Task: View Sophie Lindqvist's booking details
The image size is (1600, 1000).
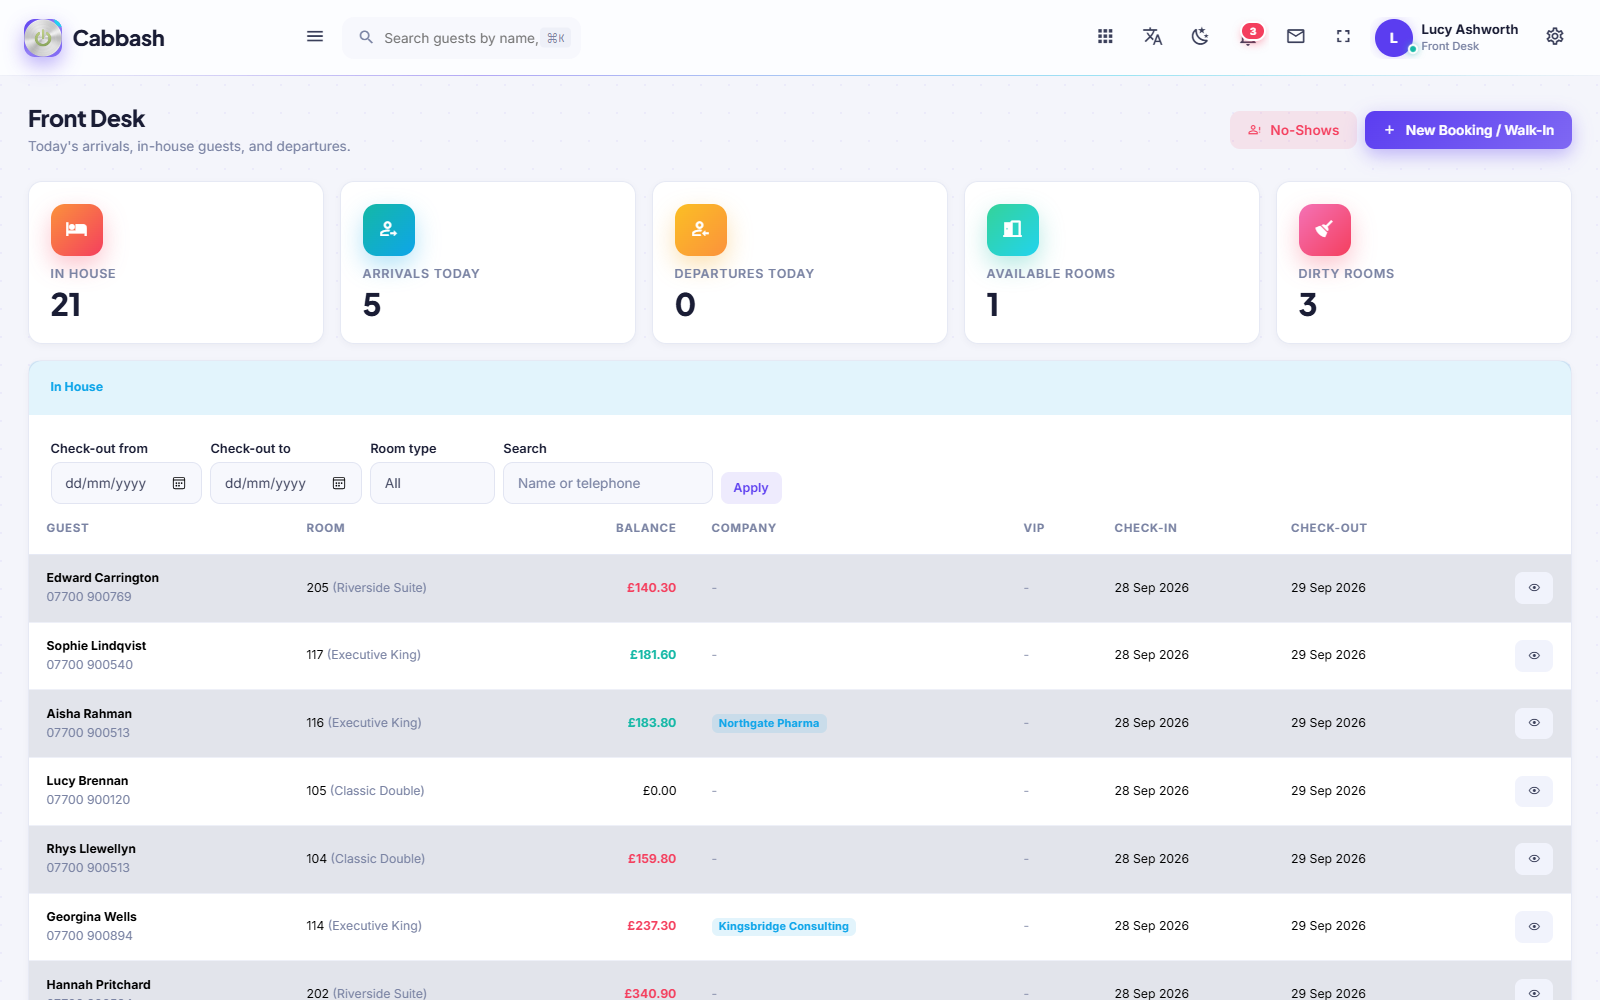Action: click(x=1534, y=656)
